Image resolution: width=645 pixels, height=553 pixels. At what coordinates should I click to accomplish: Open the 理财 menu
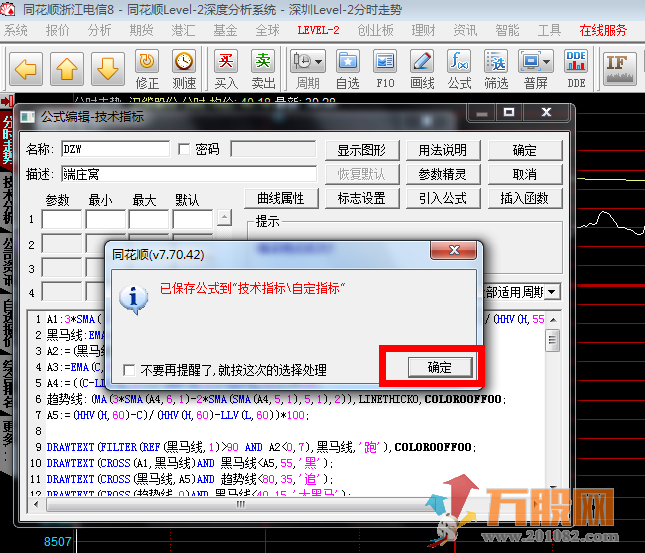point(423,30)
